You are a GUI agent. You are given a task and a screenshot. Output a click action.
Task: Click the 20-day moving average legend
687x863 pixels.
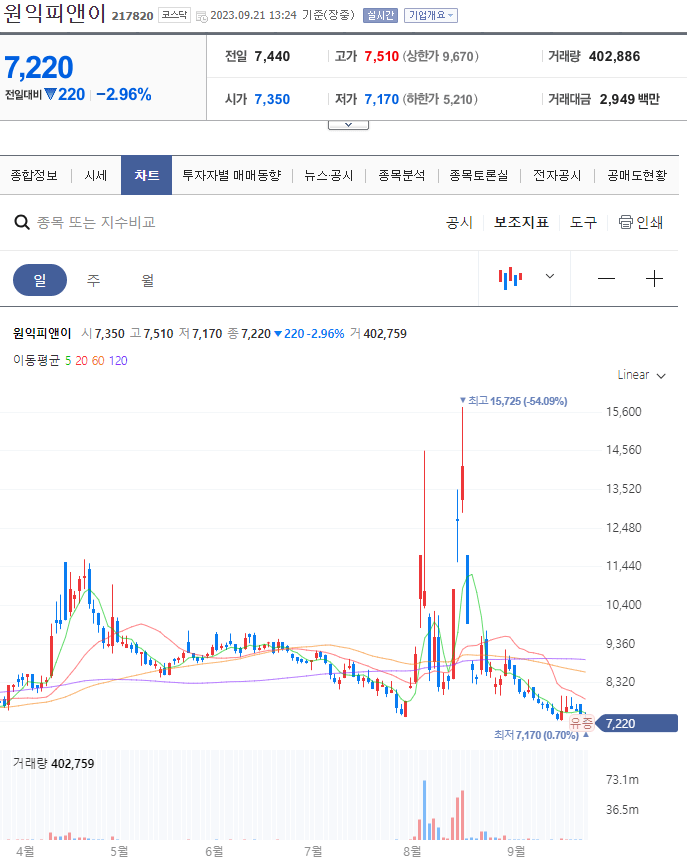click(81, 361)
